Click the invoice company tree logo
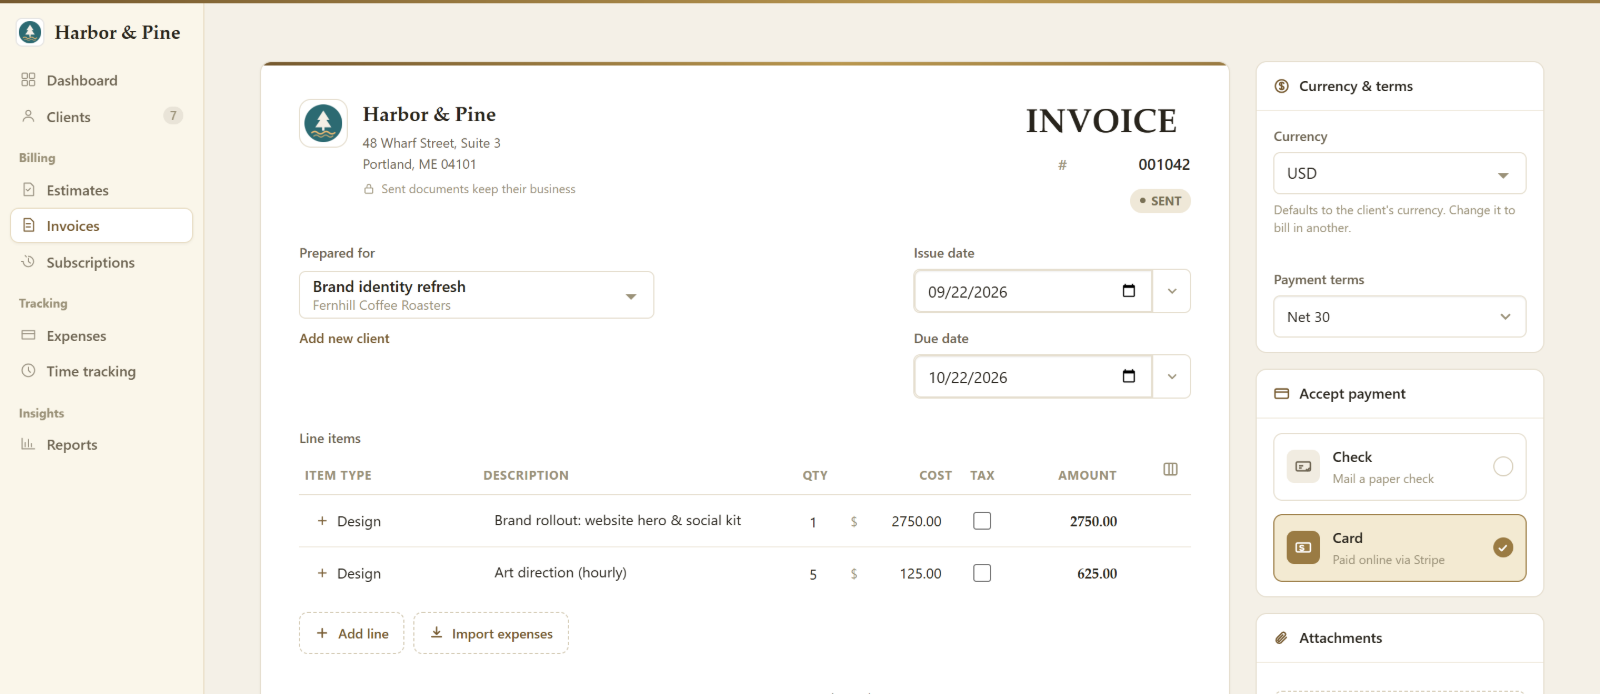1600x694 pixels. click(323, 124)
